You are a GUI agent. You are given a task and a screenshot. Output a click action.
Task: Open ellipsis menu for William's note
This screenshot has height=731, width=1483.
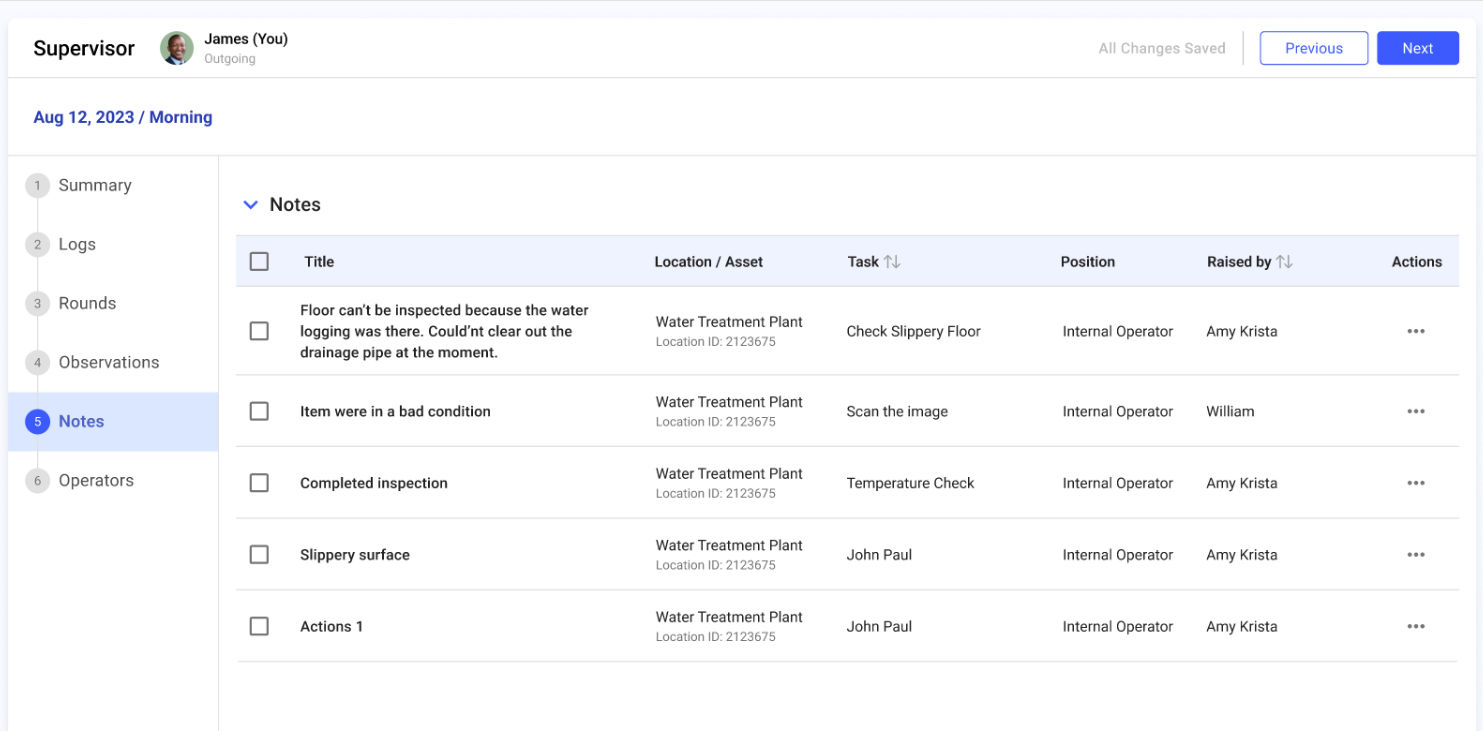1415,411
